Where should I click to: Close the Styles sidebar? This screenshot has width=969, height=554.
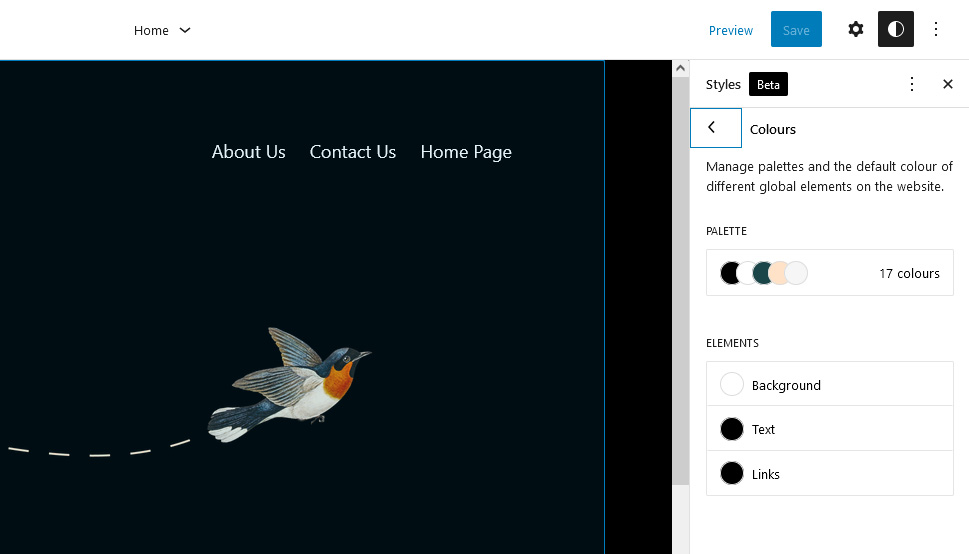click(x=947, y=84)
